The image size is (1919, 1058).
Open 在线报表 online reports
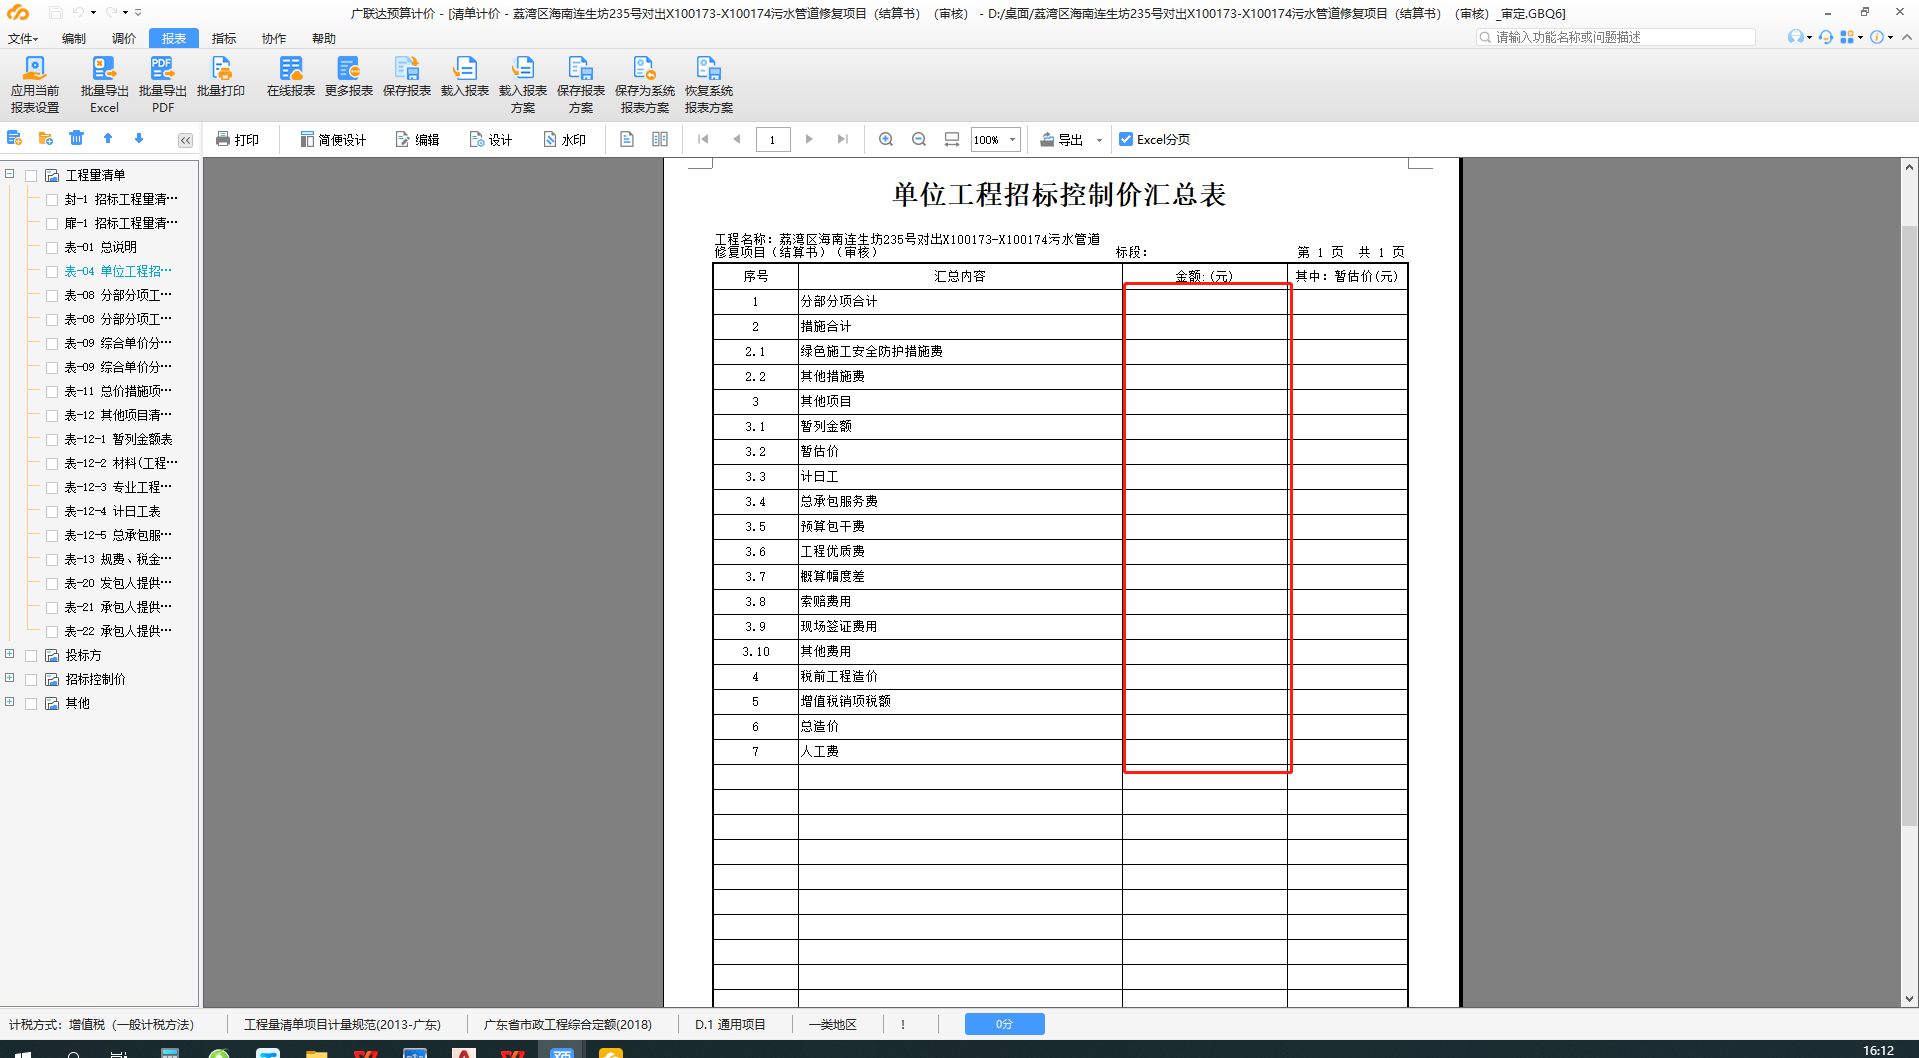tap(291, 77)
